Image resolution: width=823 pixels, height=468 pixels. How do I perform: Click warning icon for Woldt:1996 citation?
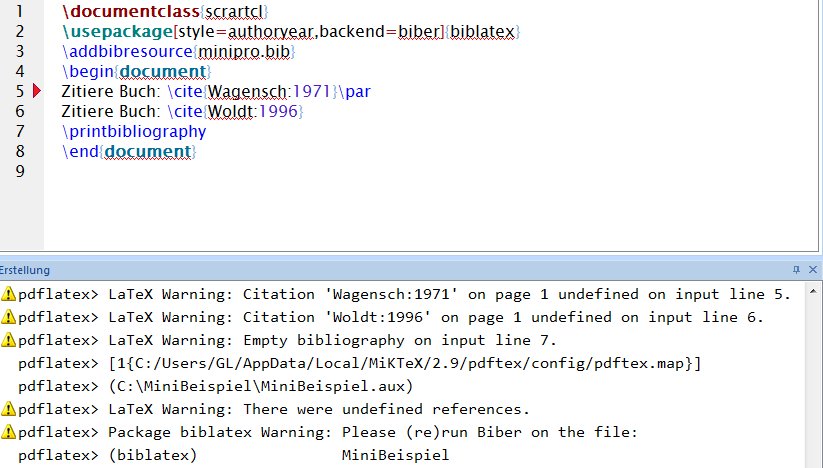coord(8,317)
